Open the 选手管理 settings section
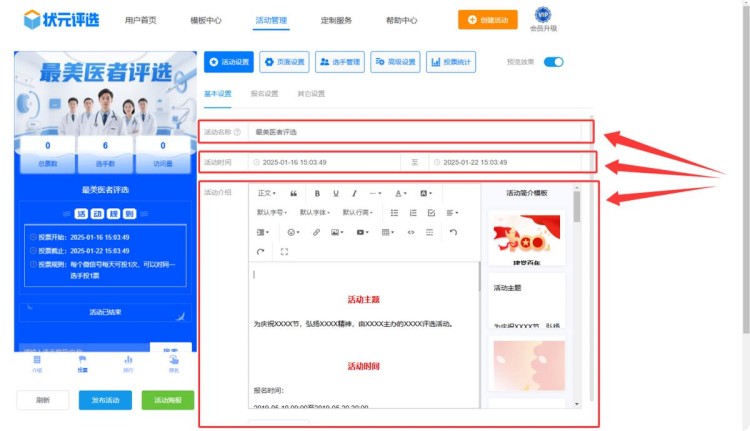The image size is (750, 431). [340, 62]
